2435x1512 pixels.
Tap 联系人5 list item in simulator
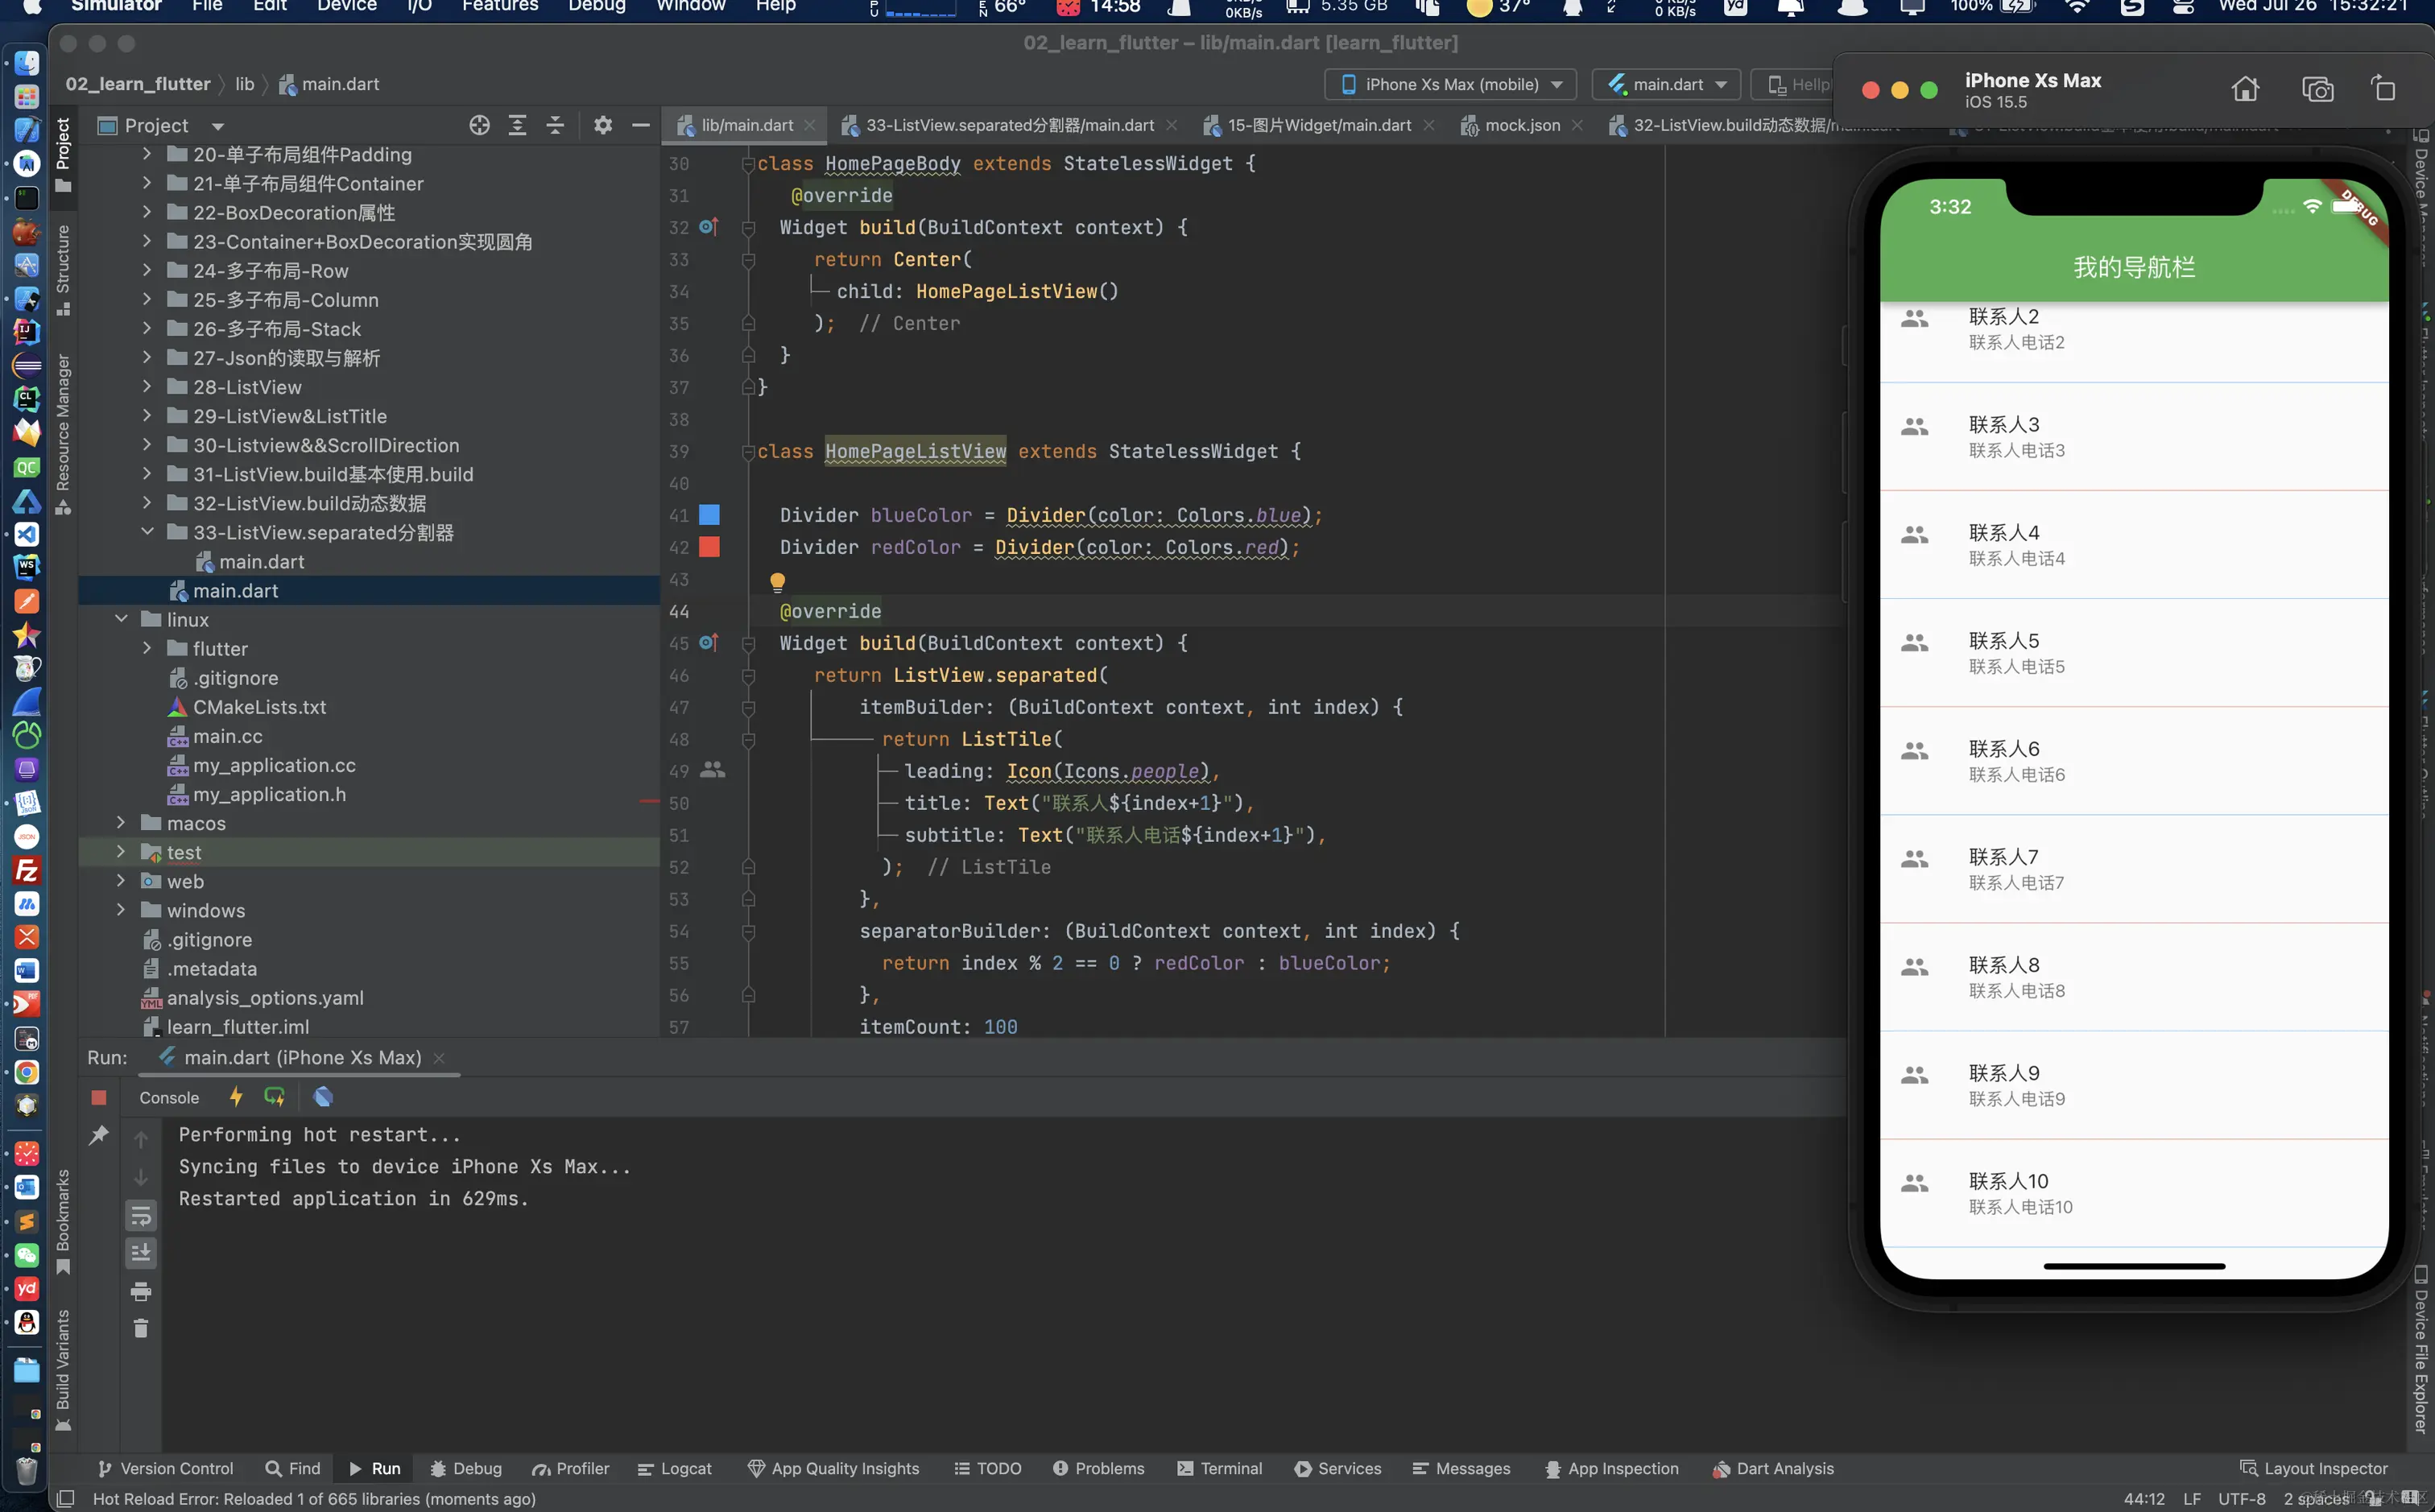pyautogui.click(x=2134, y=652)
